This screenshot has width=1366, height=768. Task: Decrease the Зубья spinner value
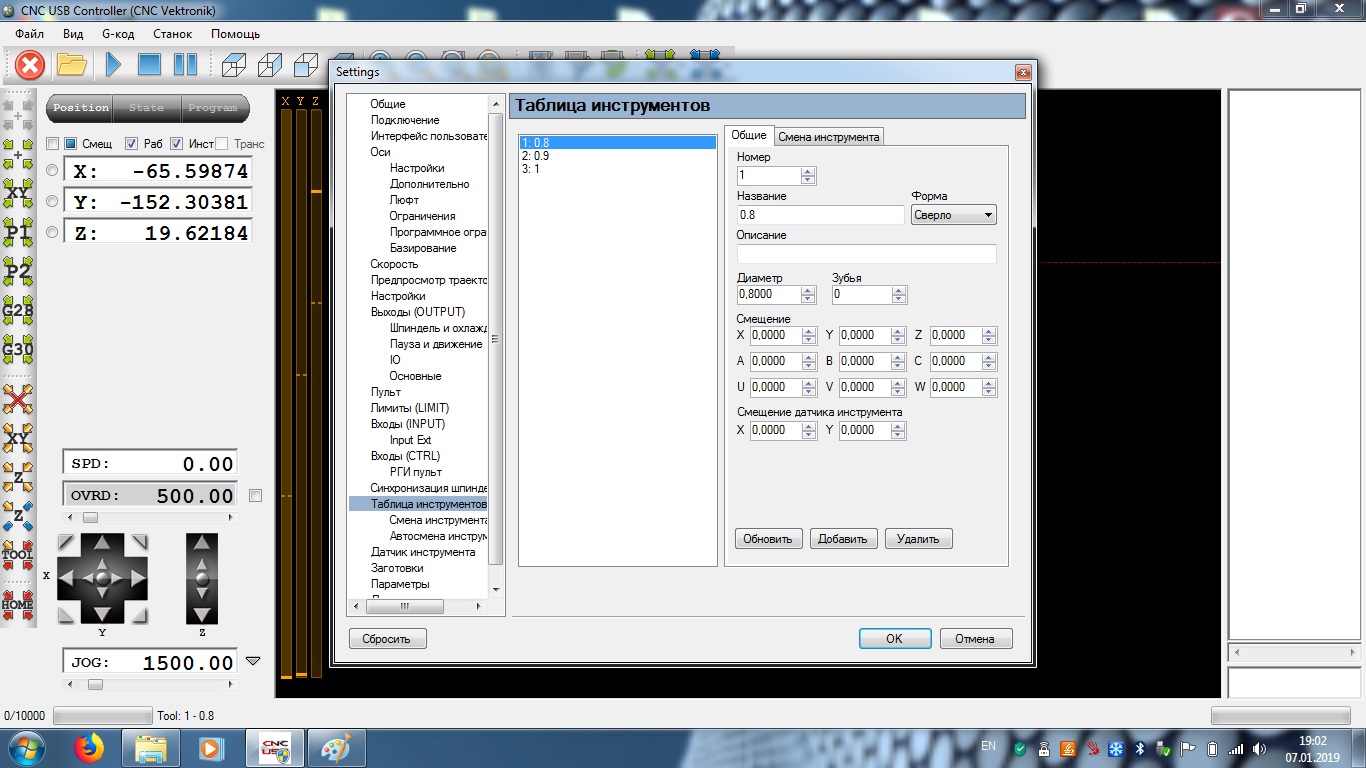click(899, 299)
